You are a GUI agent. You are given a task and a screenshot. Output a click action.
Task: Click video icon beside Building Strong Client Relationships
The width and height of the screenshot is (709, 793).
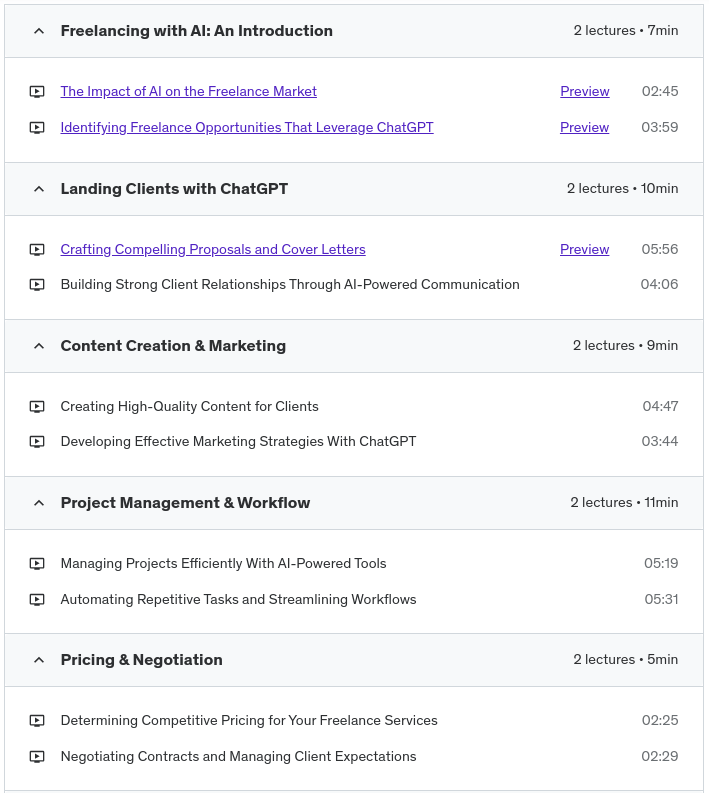point(37,285)
